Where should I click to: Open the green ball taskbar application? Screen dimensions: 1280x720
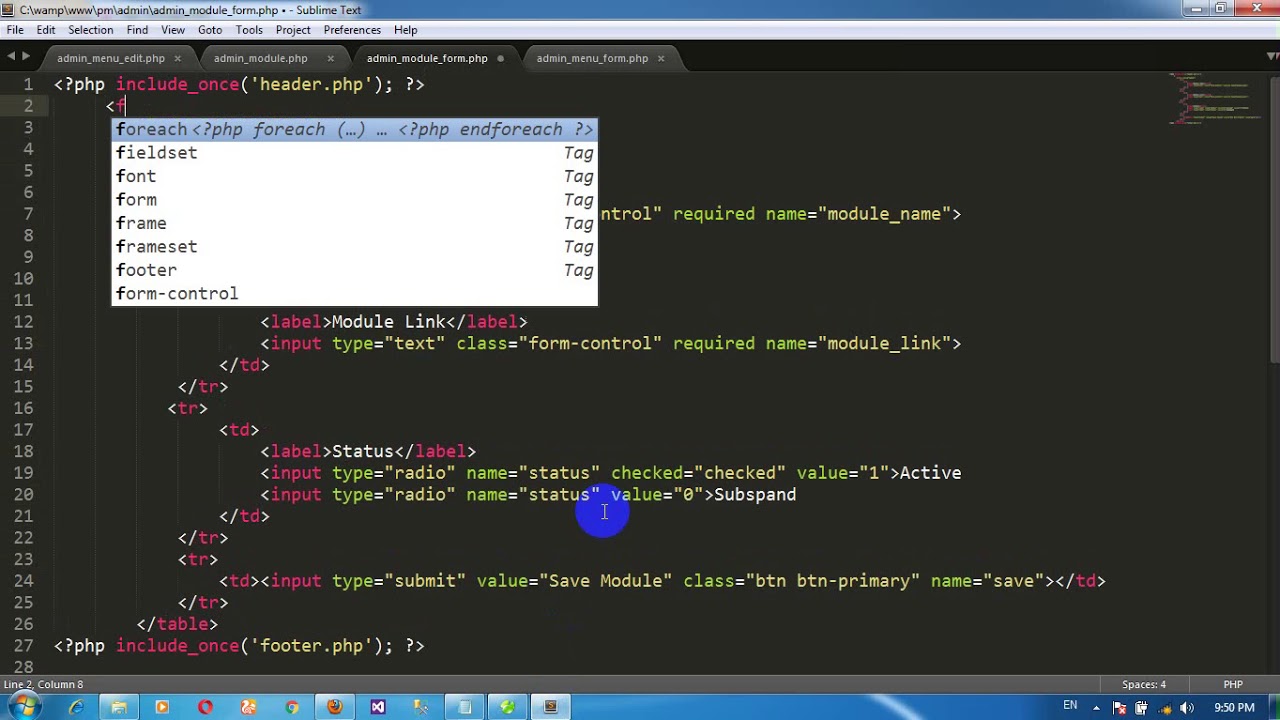point(507,707)
